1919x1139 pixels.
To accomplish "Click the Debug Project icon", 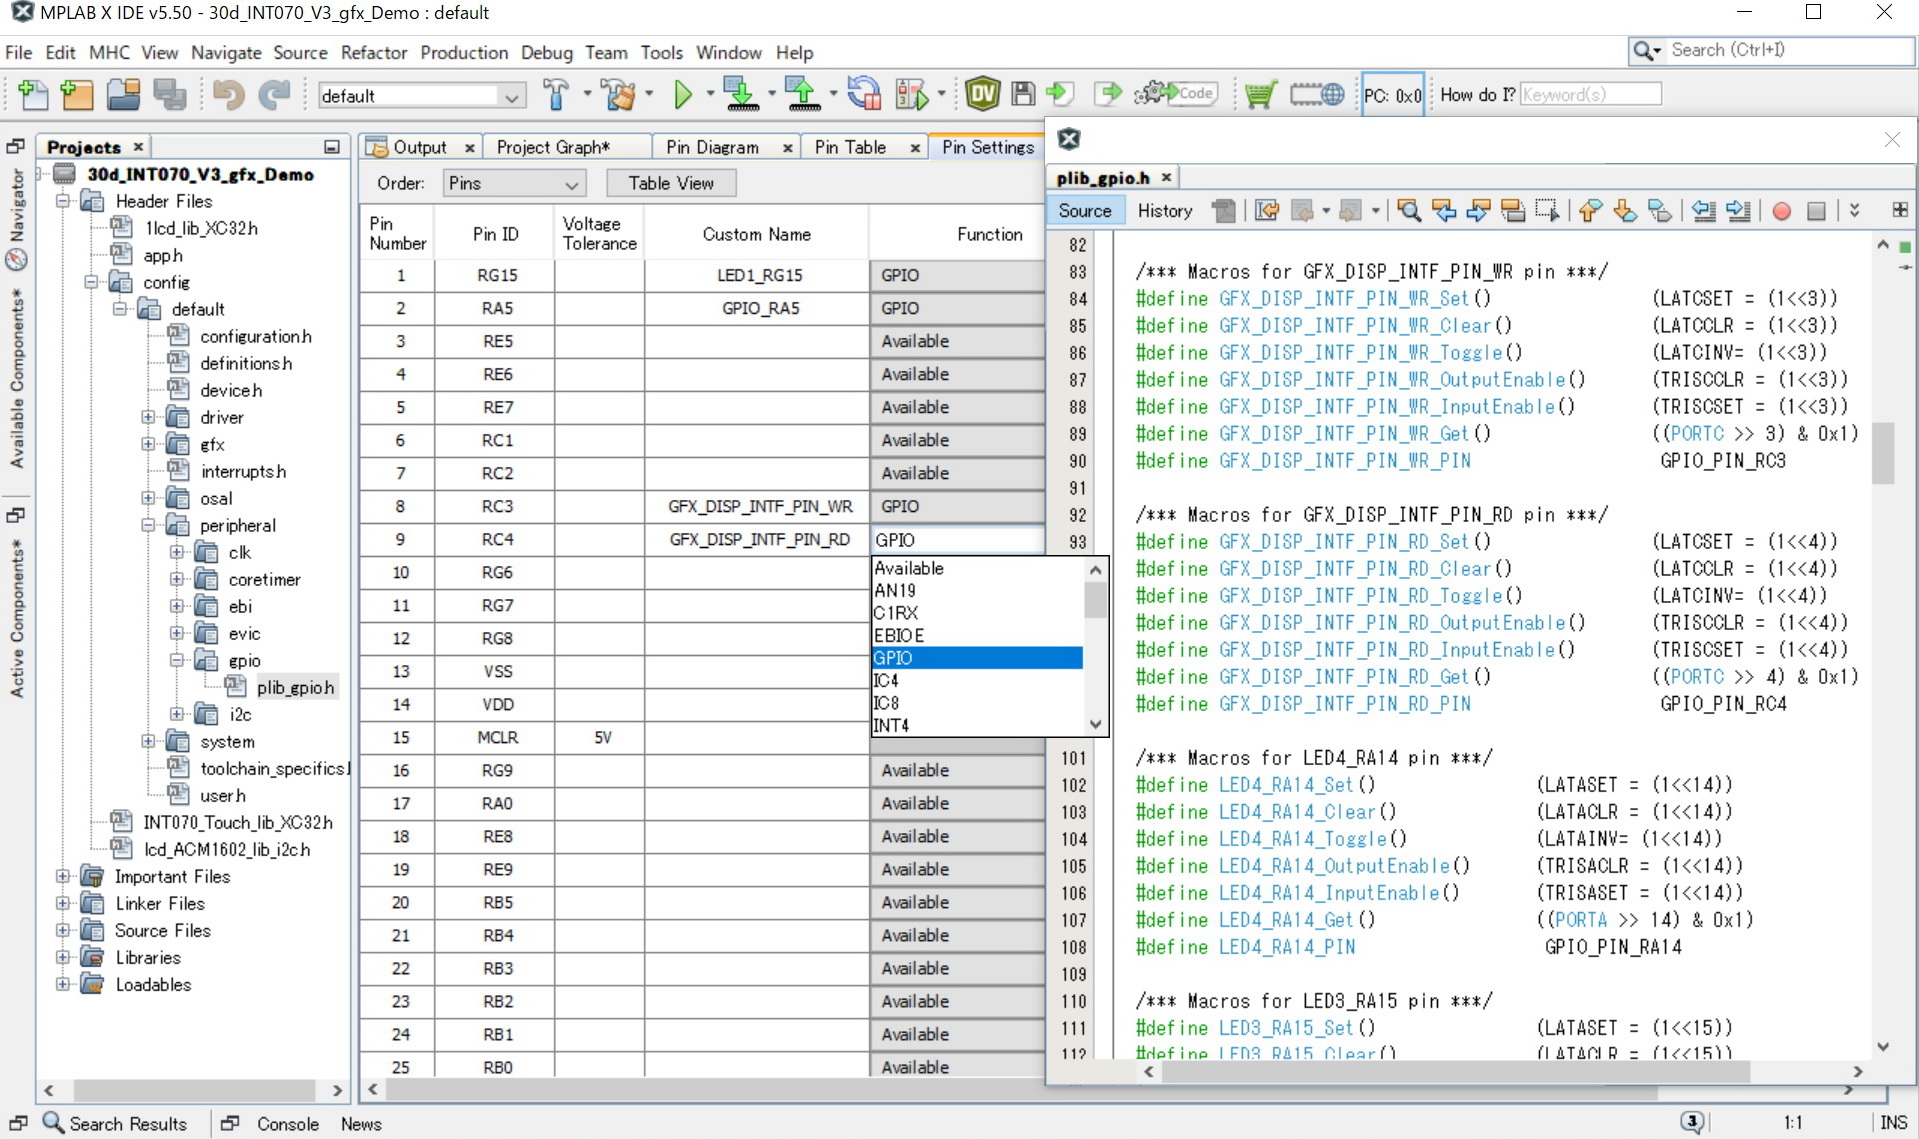I will coord(912,95).
